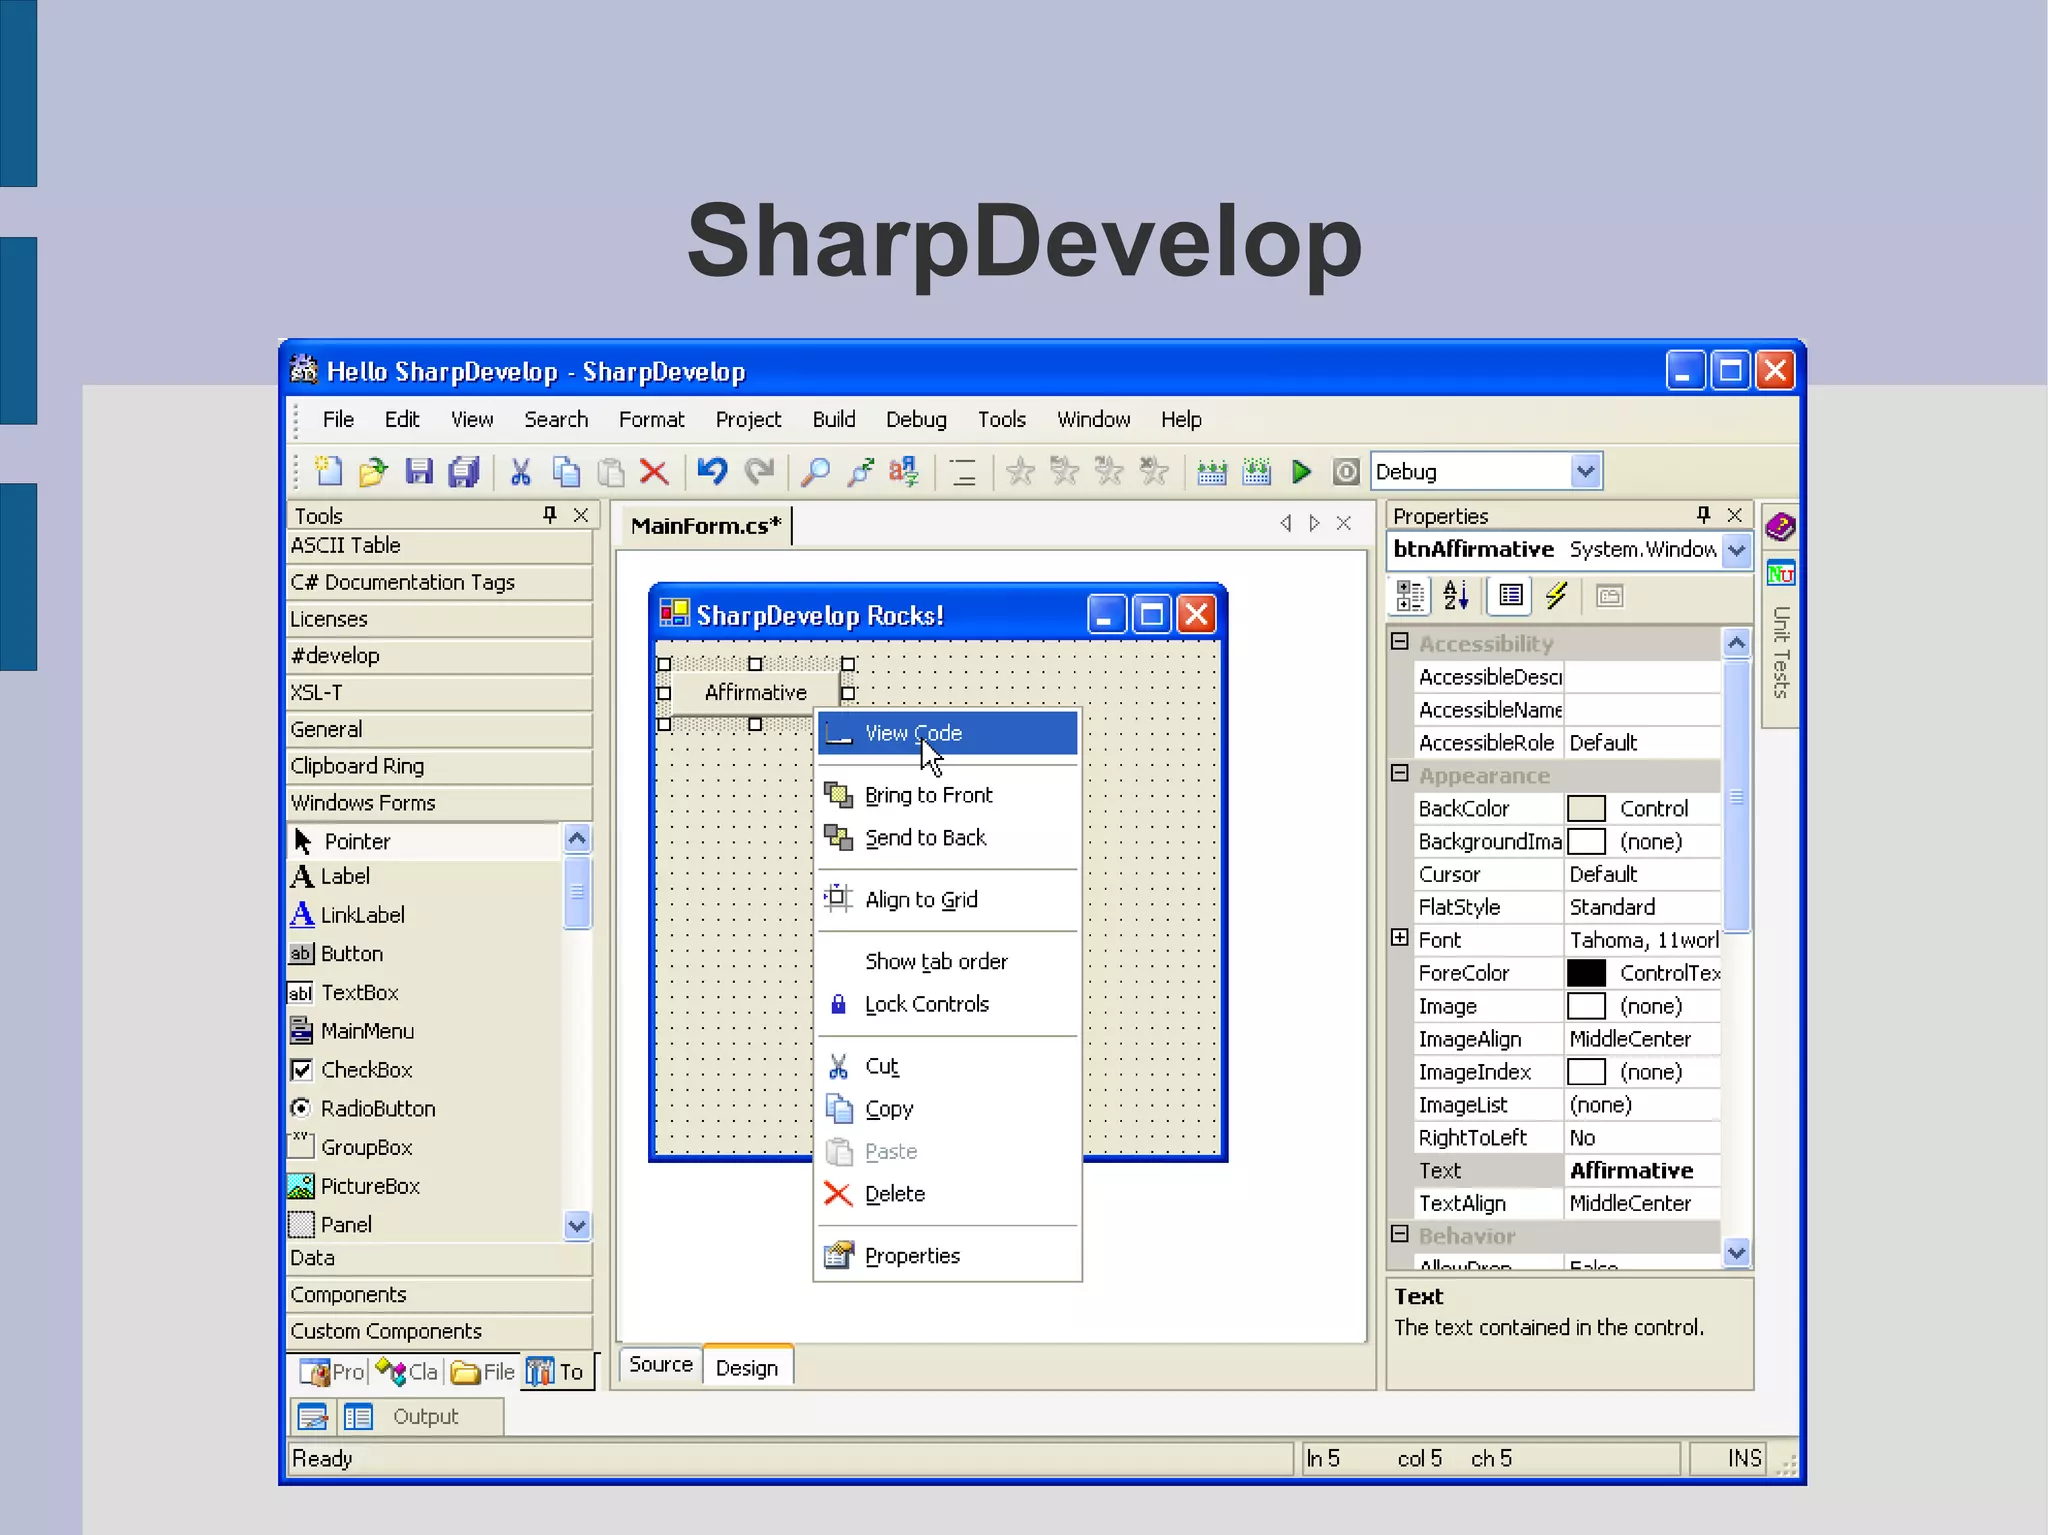Select Lock Controls in context menu
Screen dimensions: 2048x1535
point(947,1004)
